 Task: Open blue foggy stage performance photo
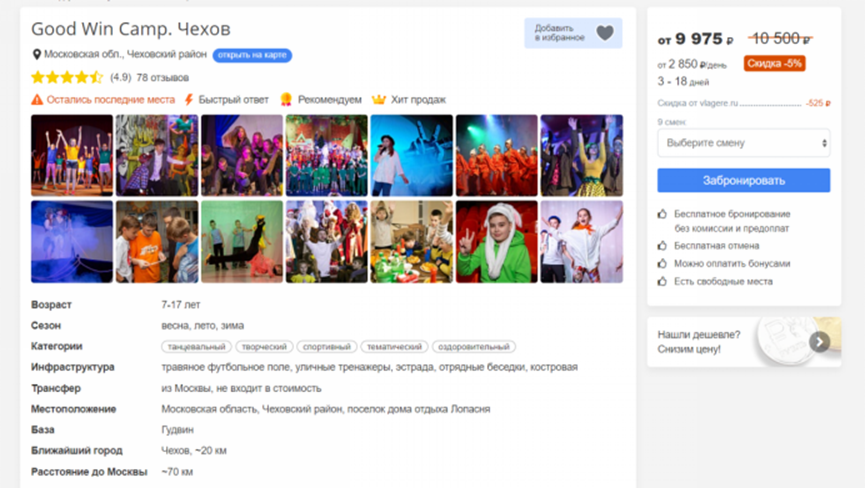tap(72, 242)
